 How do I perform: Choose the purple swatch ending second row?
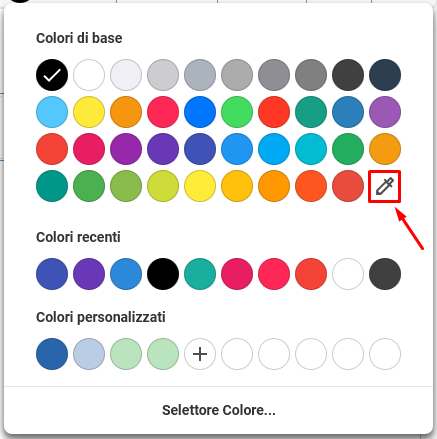(385, 112)
